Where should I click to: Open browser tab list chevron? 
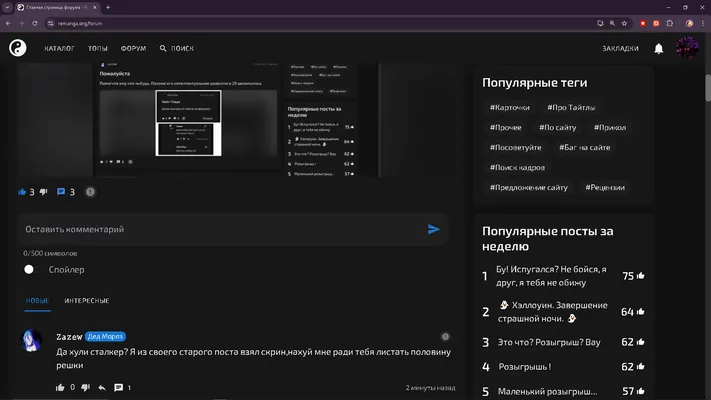(x=7, y=7)
